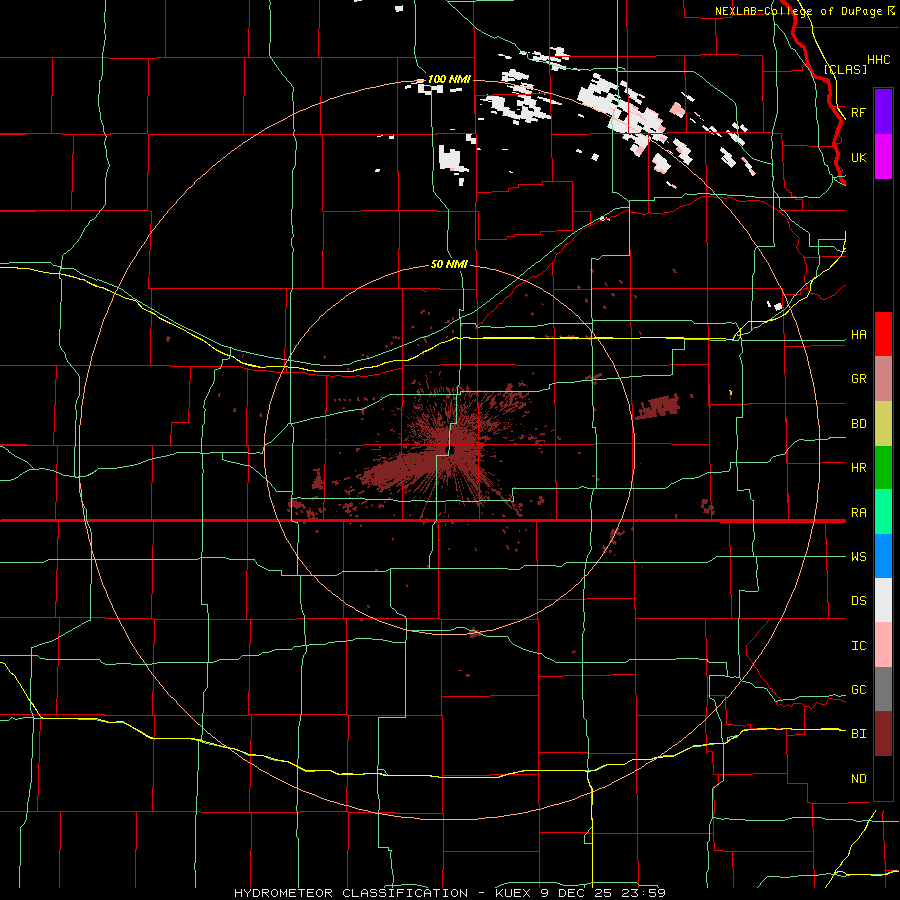Click the "HR" legend label

click(x=859, y=468)
